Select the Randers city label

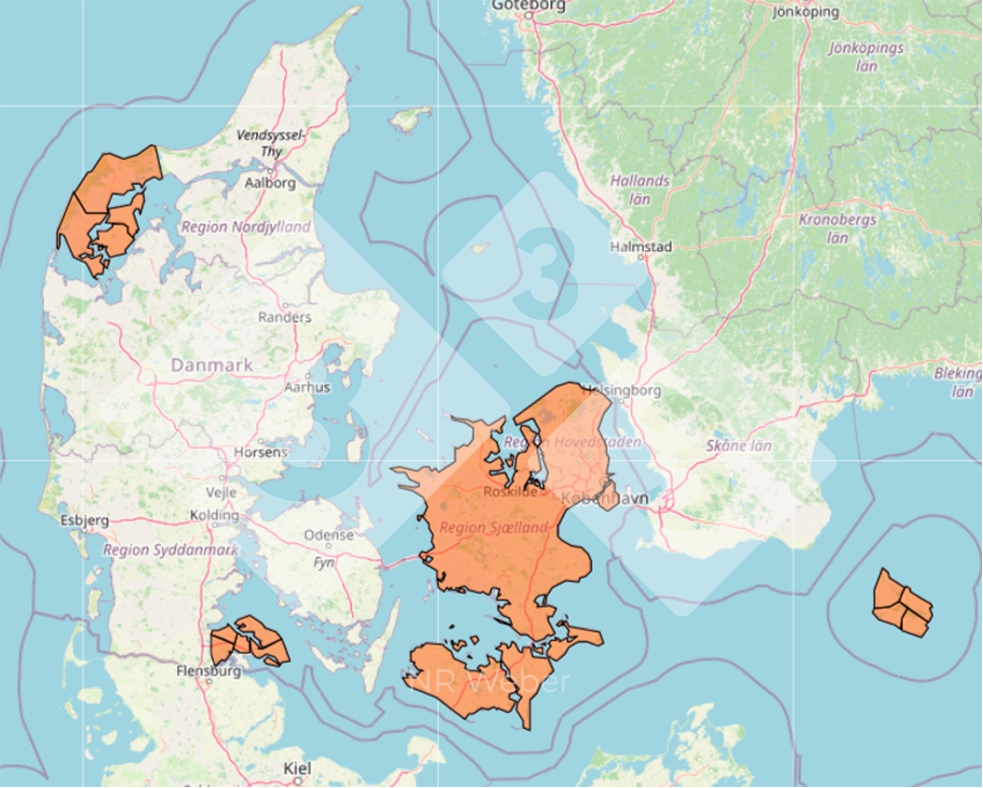[x=285, y=317]
